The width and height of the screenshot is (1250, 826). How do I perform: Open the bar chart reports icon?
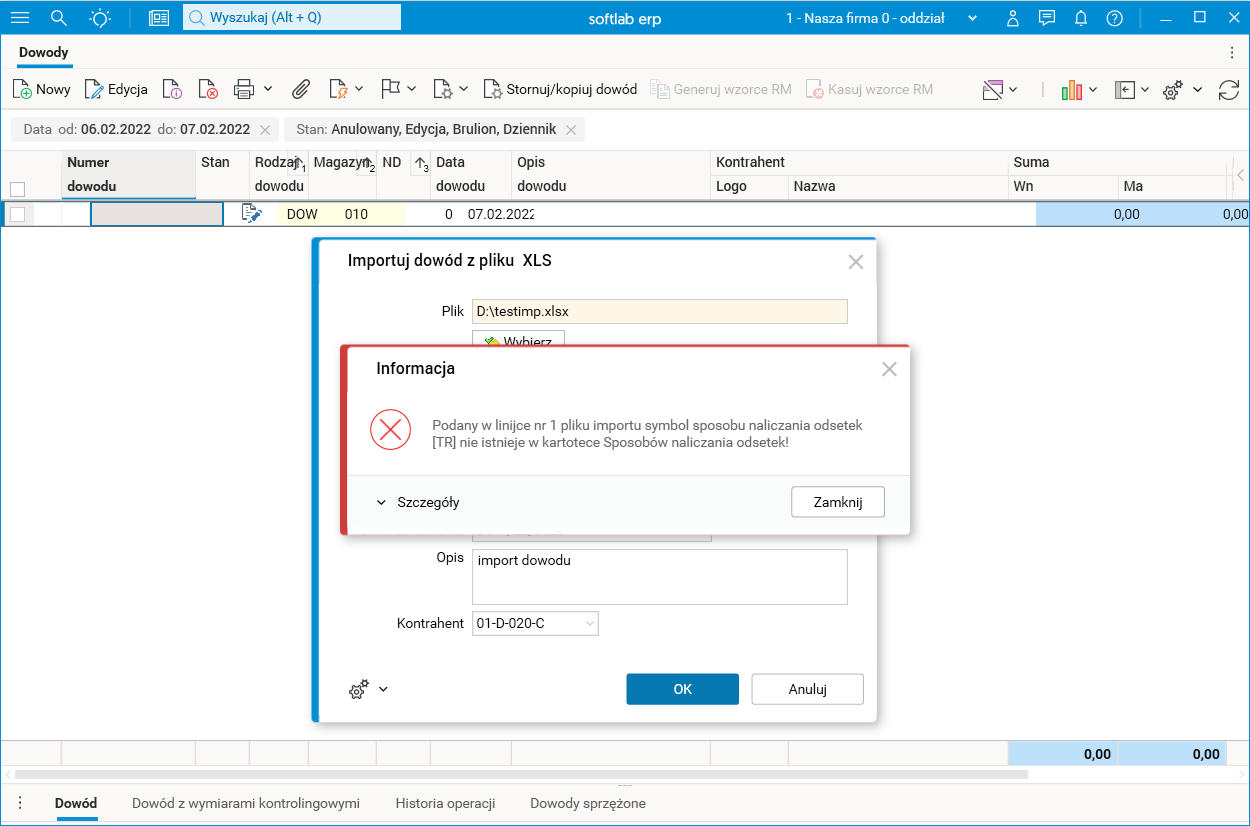click(1072, 89)
